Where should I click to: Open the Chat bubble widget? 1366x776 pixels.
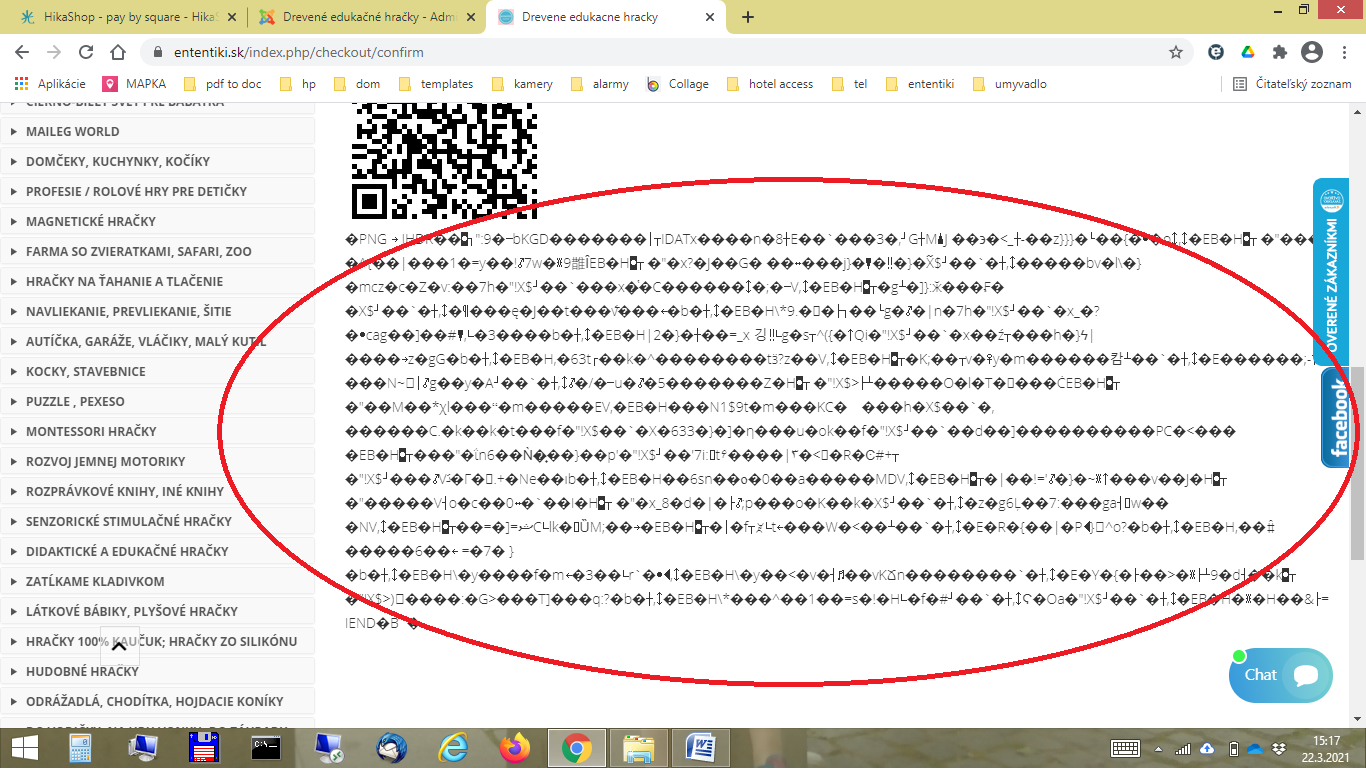pos(1281,675)
